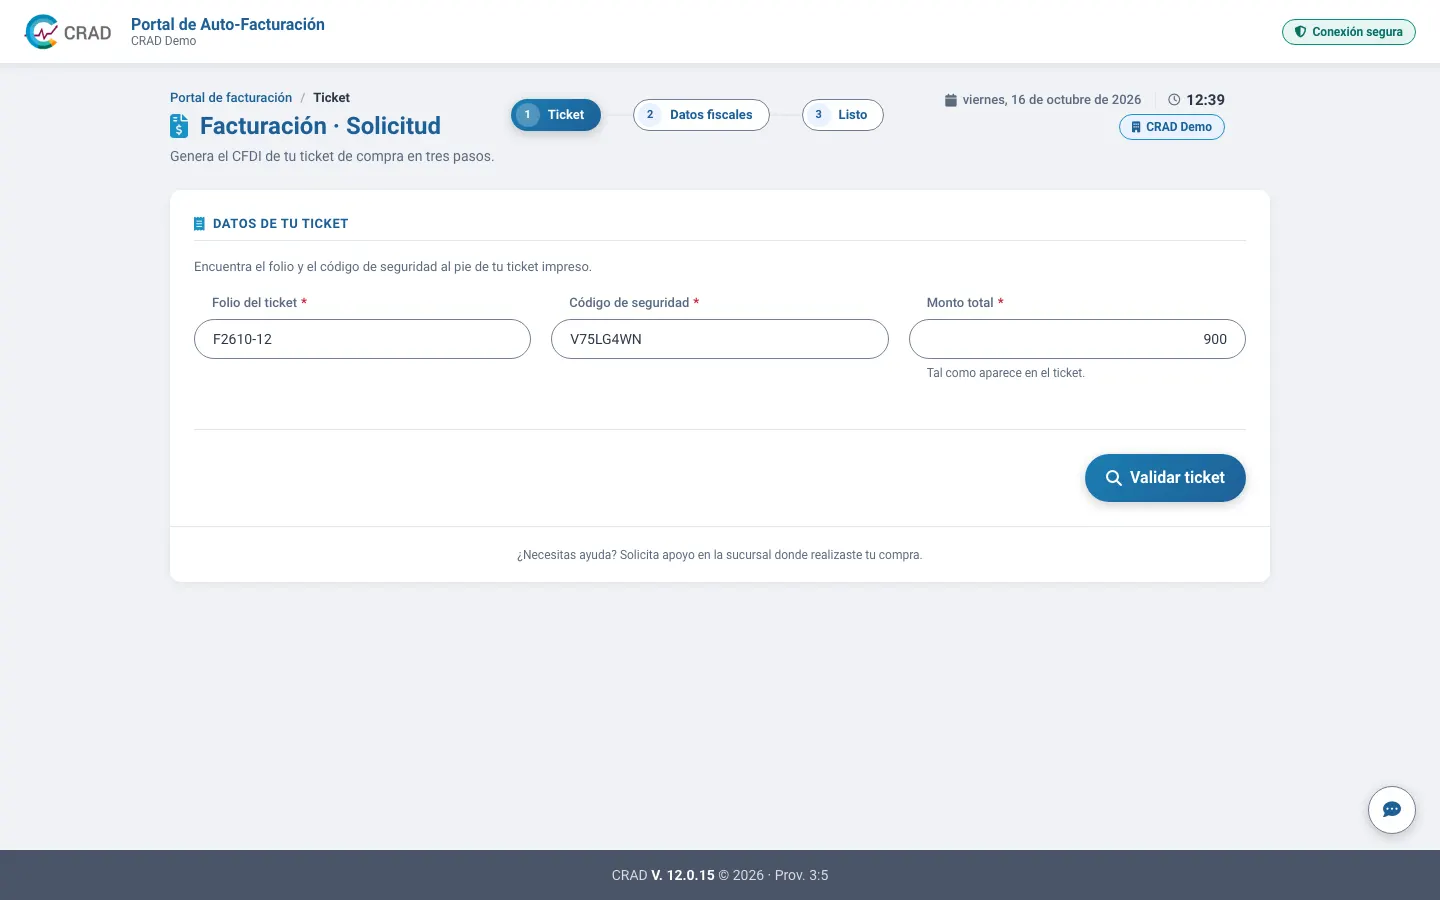Viewport: 1440px width, 900px height.
Task: Click the Portal de Auto-Facturación title
Action: coord(228,24)
